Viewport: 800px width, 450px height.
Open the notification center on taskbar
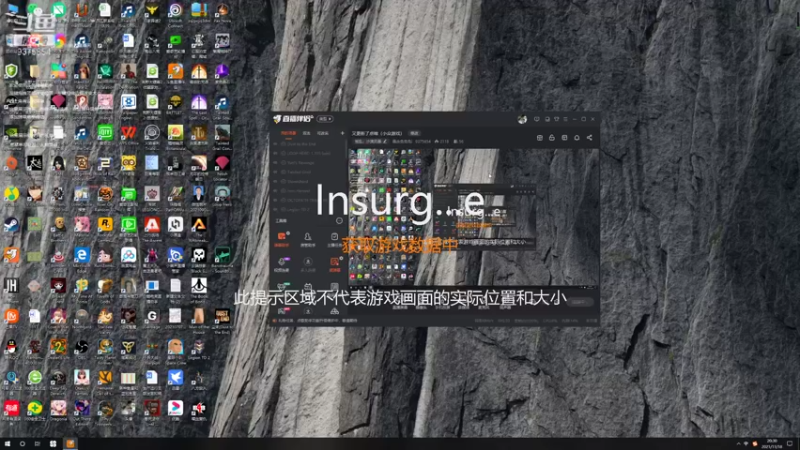790,444
